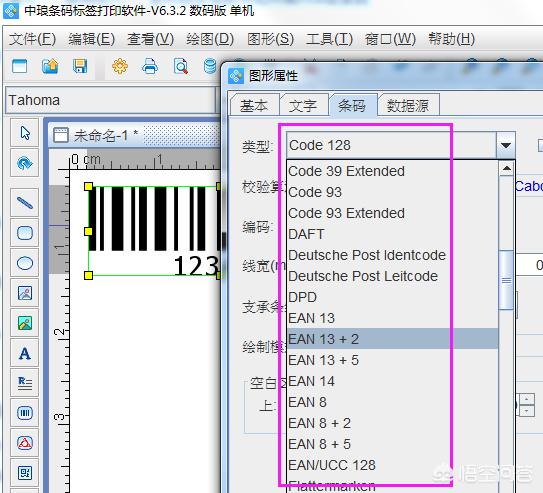This screenshot has height=493, width=543.
Task: Choose EAN 13 barcode type
Action: tap(392, 318)
